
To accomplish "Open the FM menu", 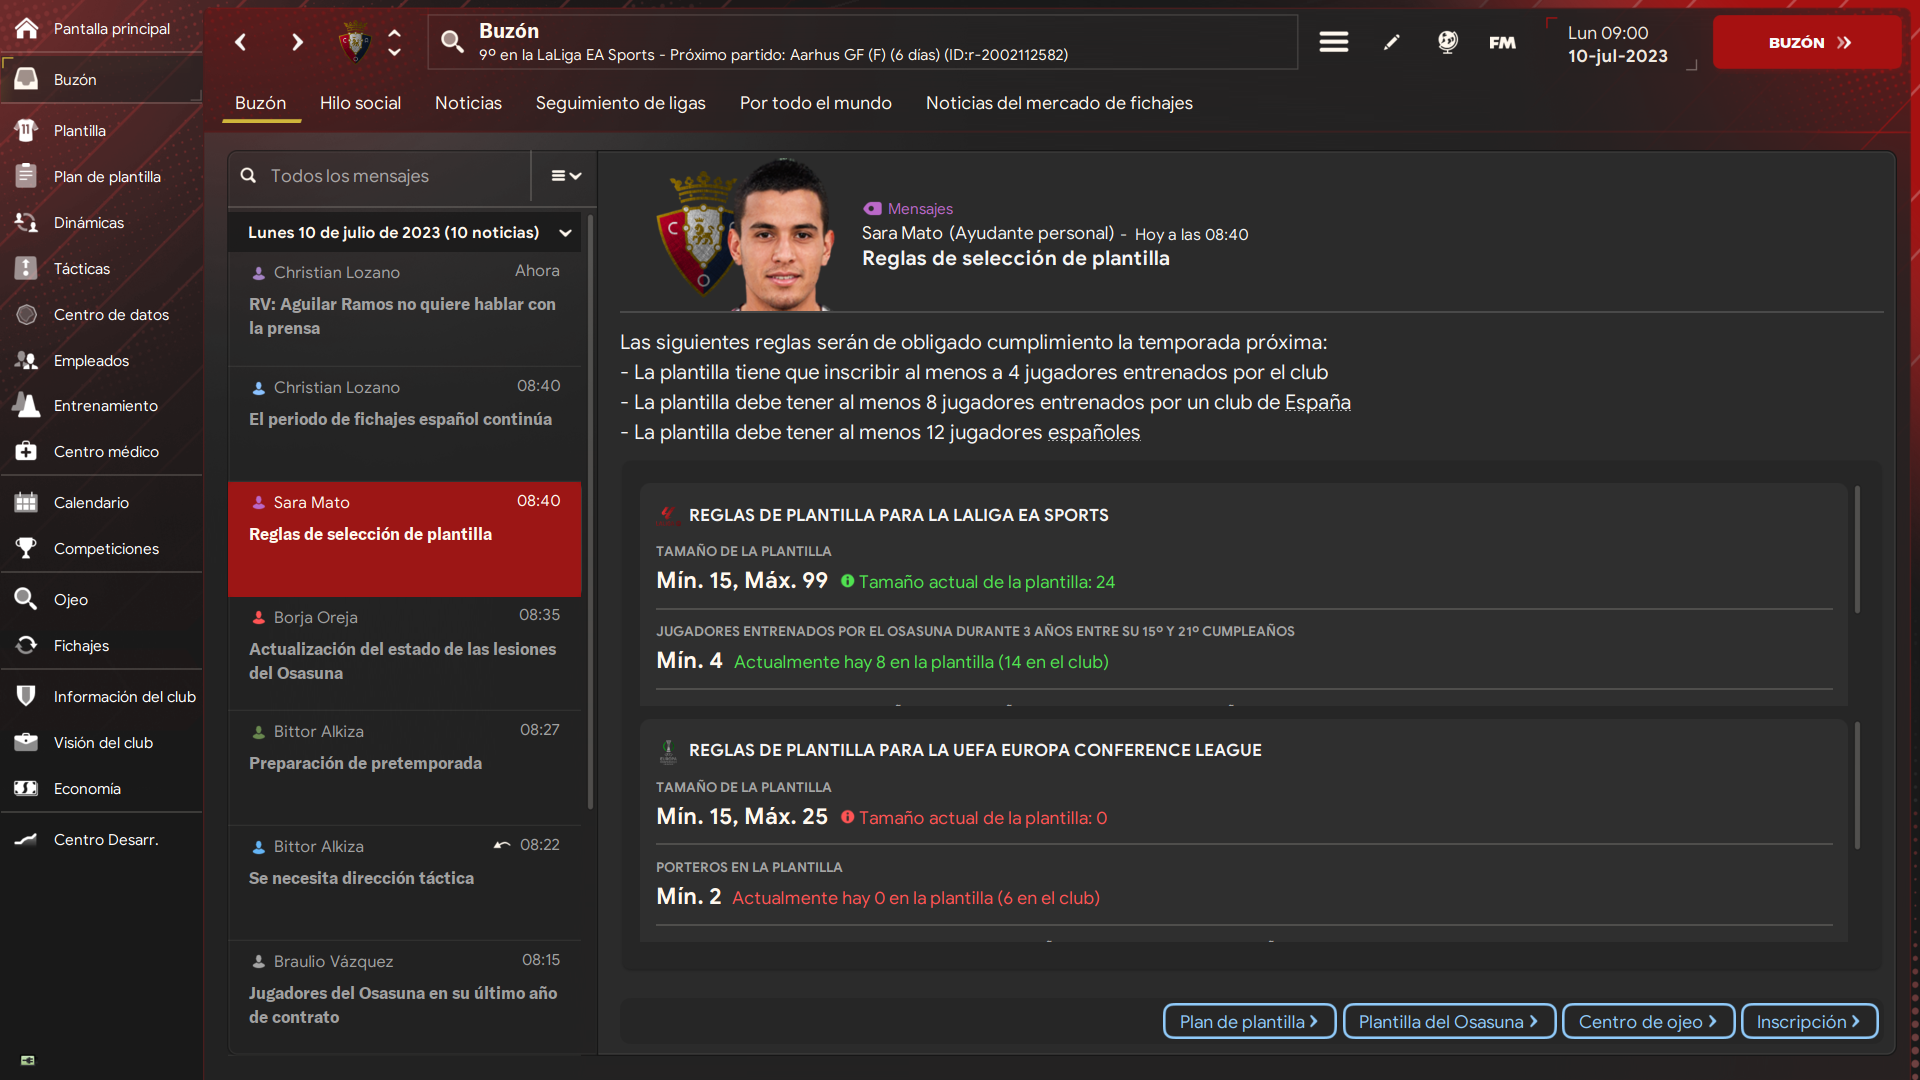I will click(1502, 42).
